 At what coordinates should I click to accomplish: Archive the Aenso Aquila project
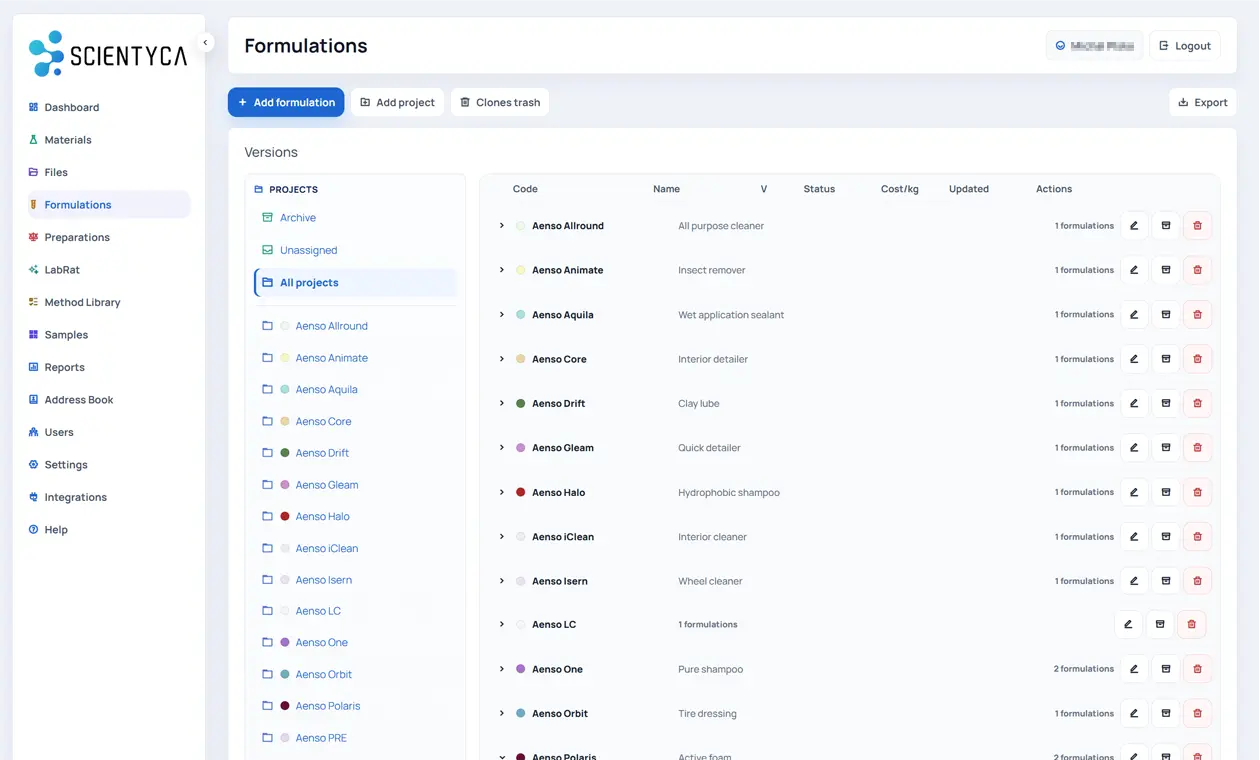click(x=1166, y=315)
